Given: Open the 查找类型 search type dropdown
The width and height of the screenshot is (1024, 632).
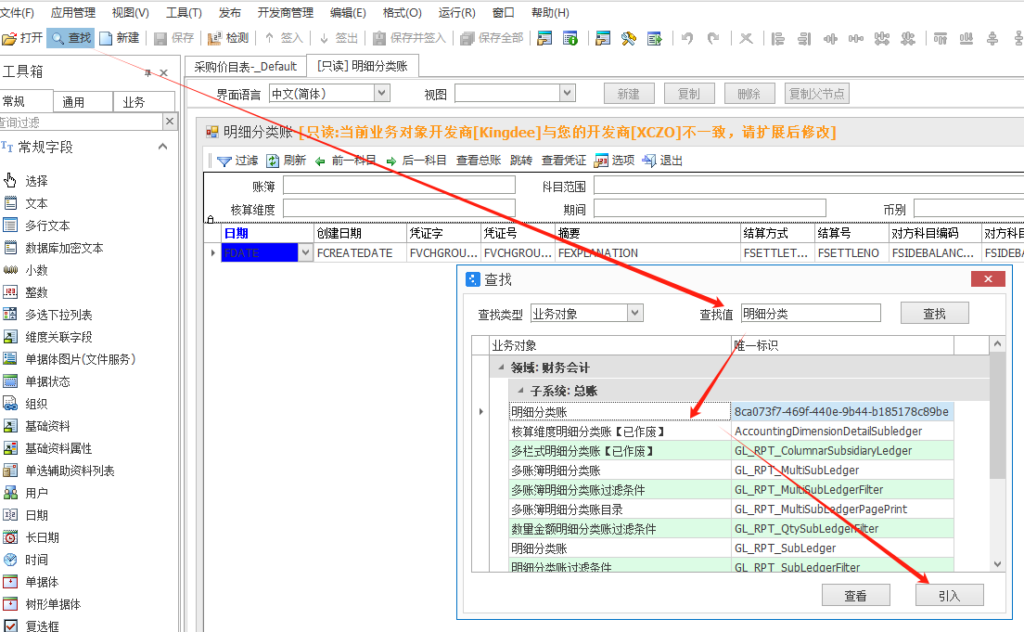Looking at the screenshot, I should [634, 314].
